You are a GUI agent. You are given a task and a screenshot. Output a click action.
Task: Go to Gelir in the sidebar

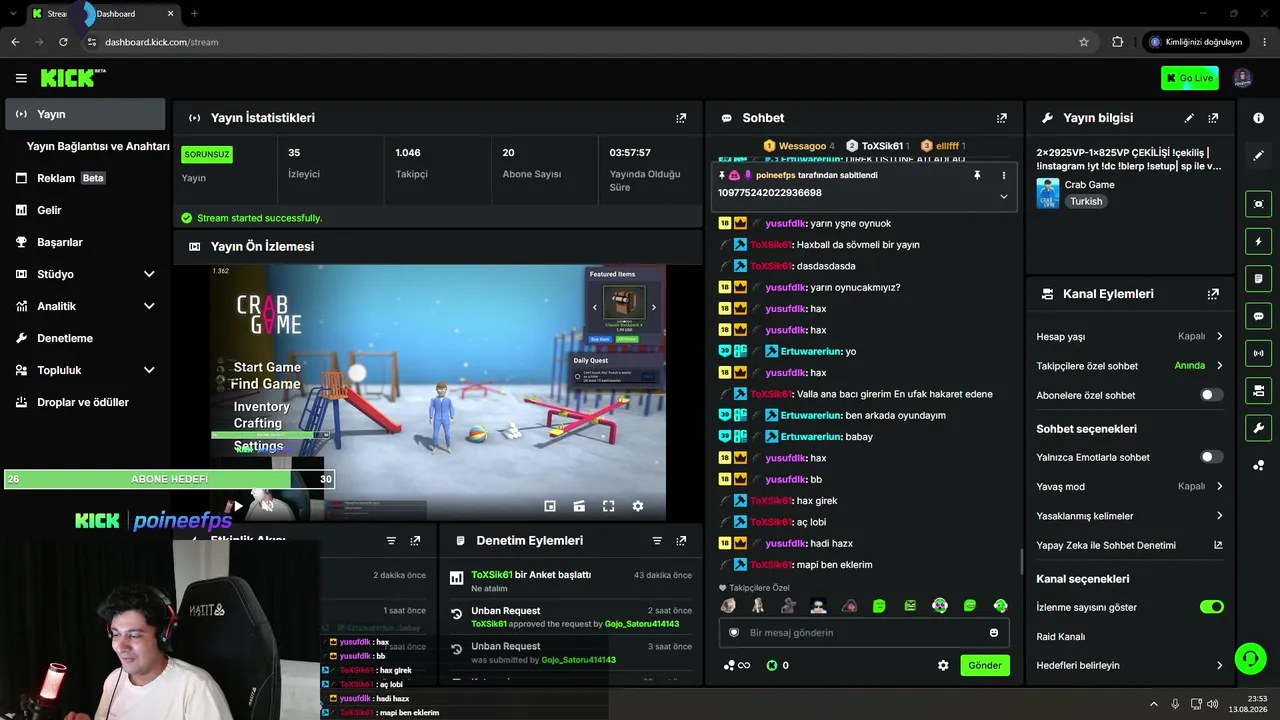tap(85, 210)
